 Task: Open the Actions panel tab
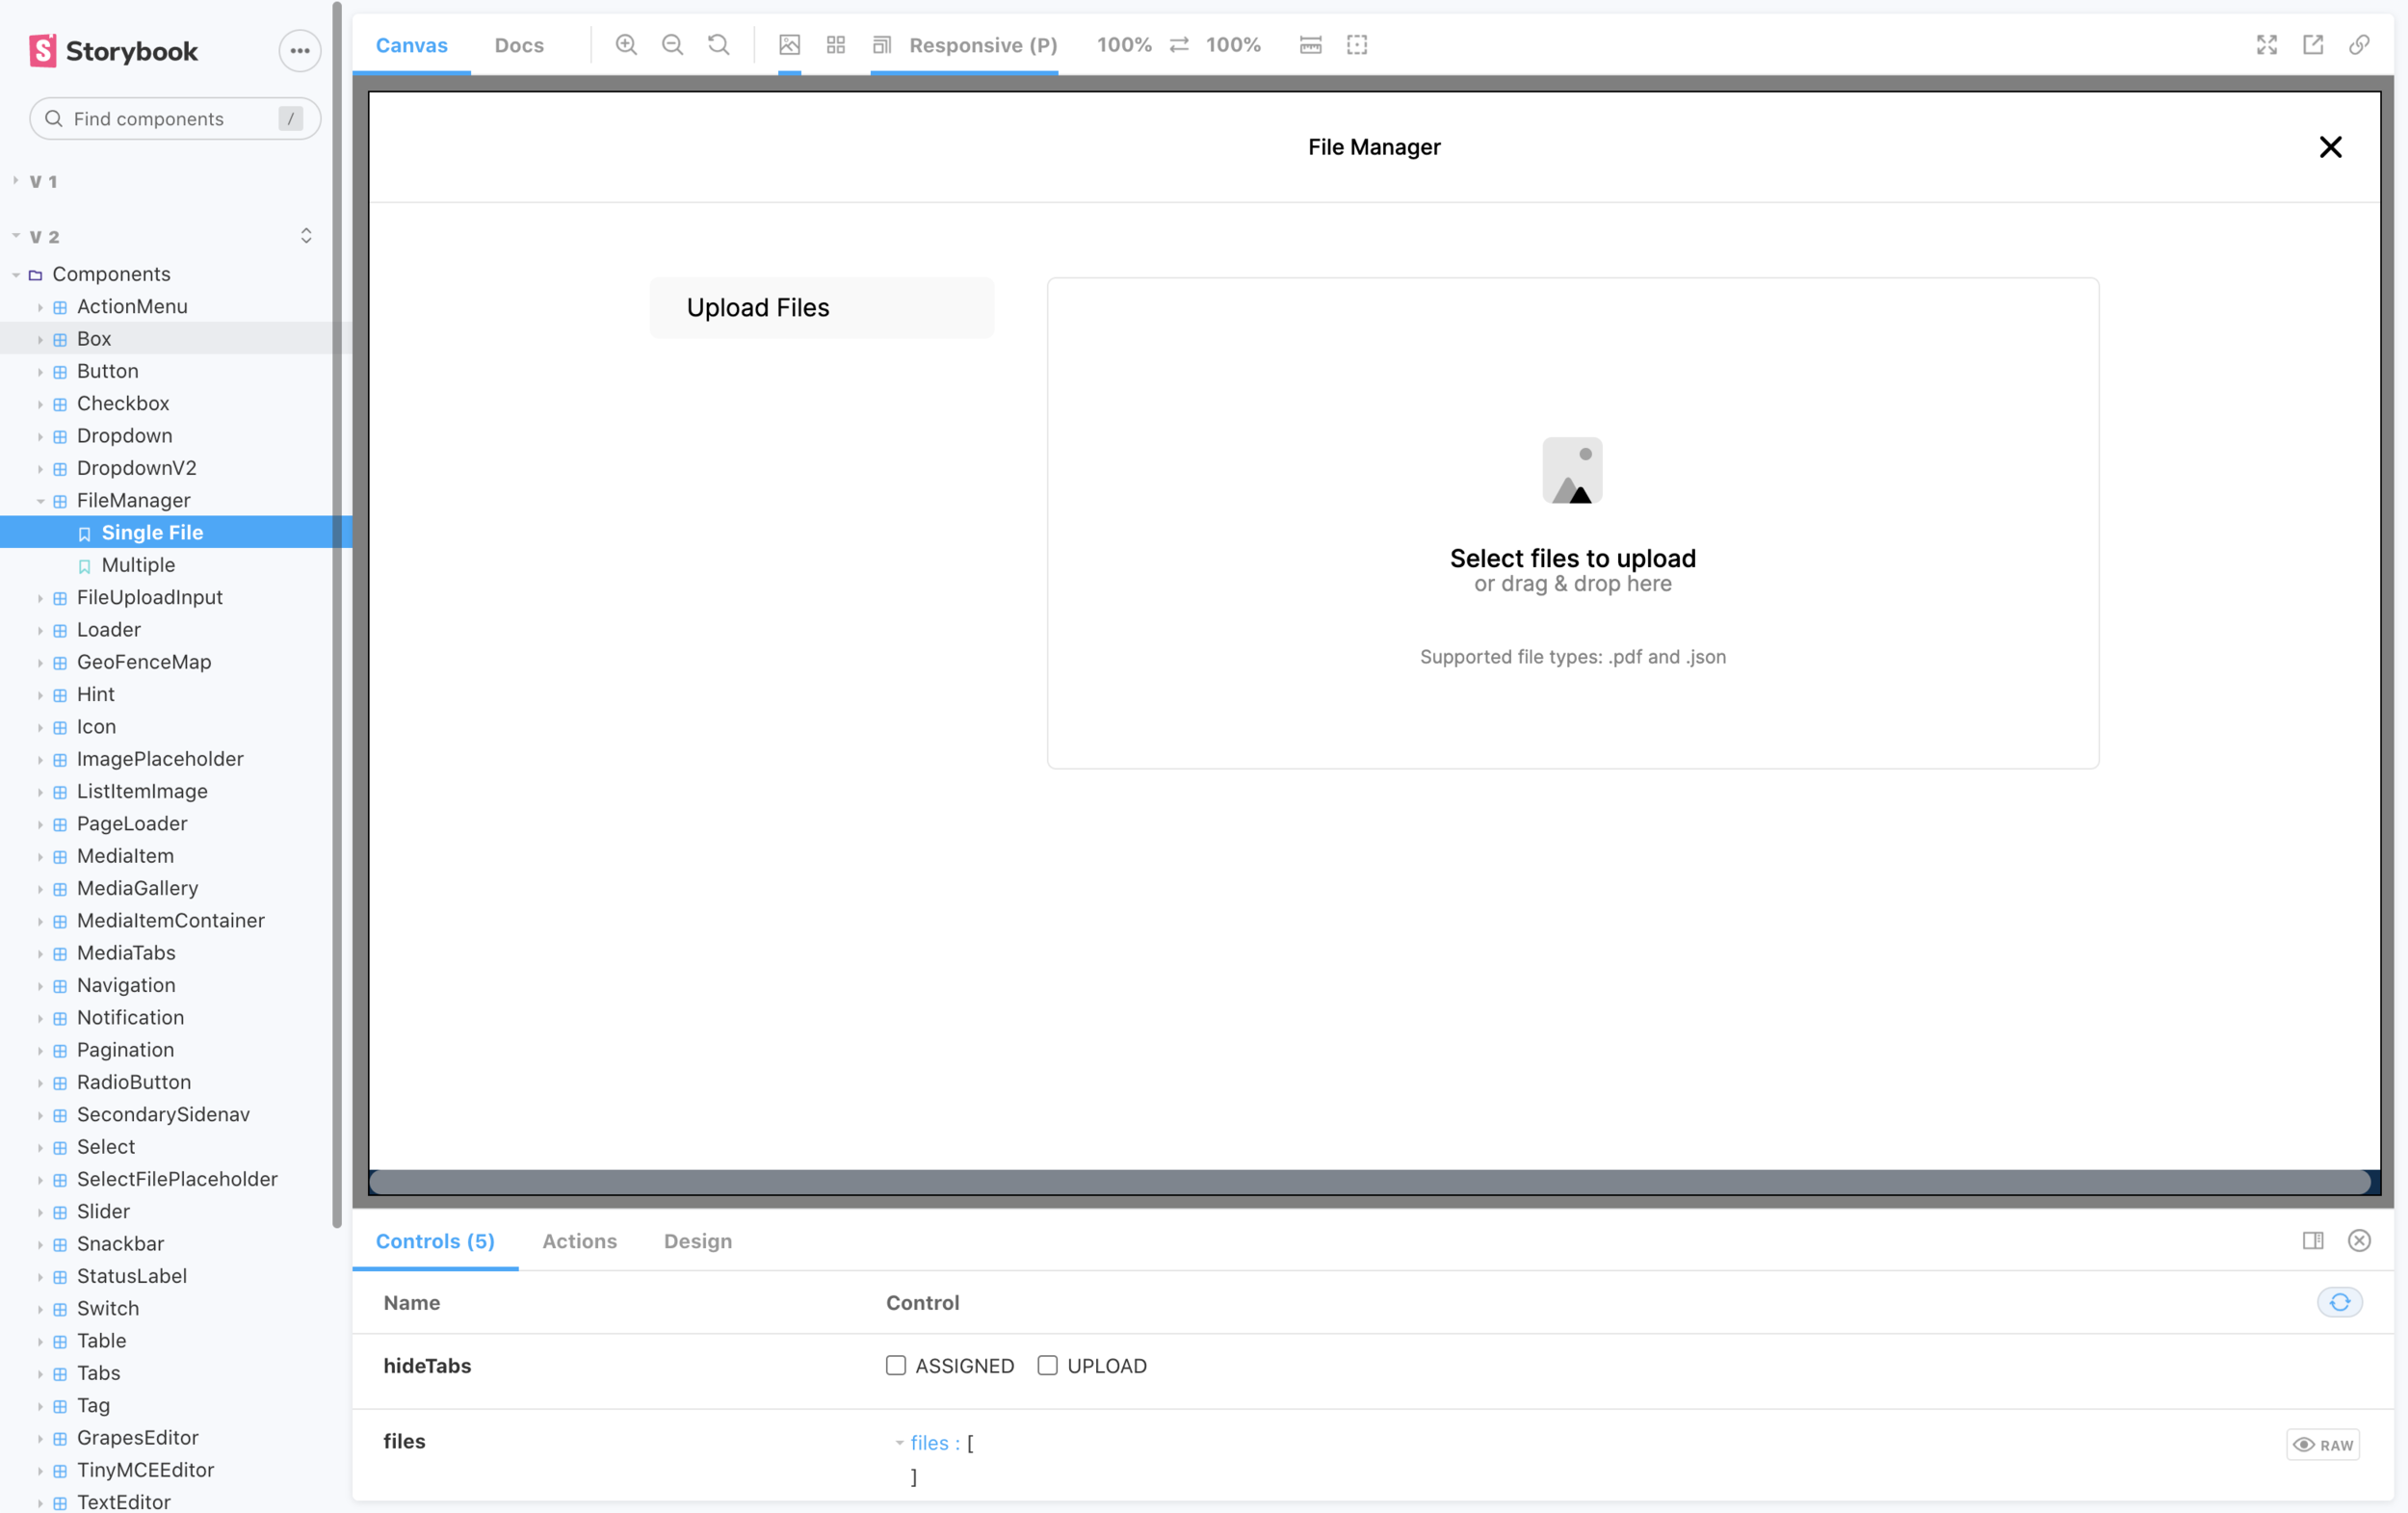[x=579, y=1241]
